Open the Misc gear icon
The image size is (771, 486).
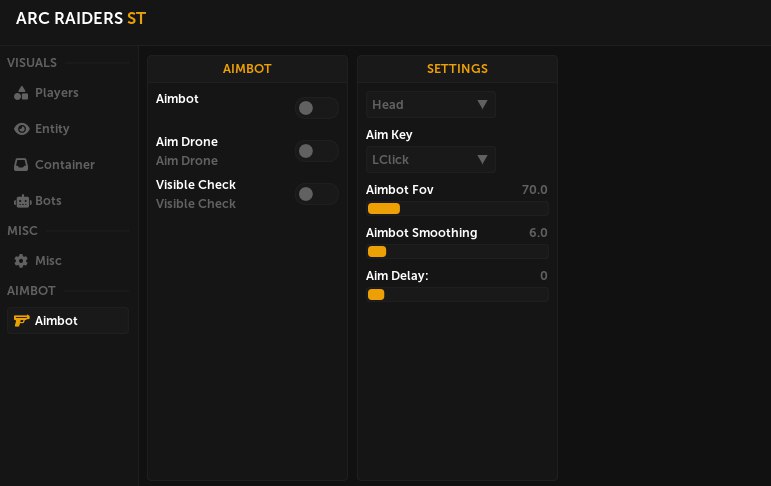tap(21, 261)
